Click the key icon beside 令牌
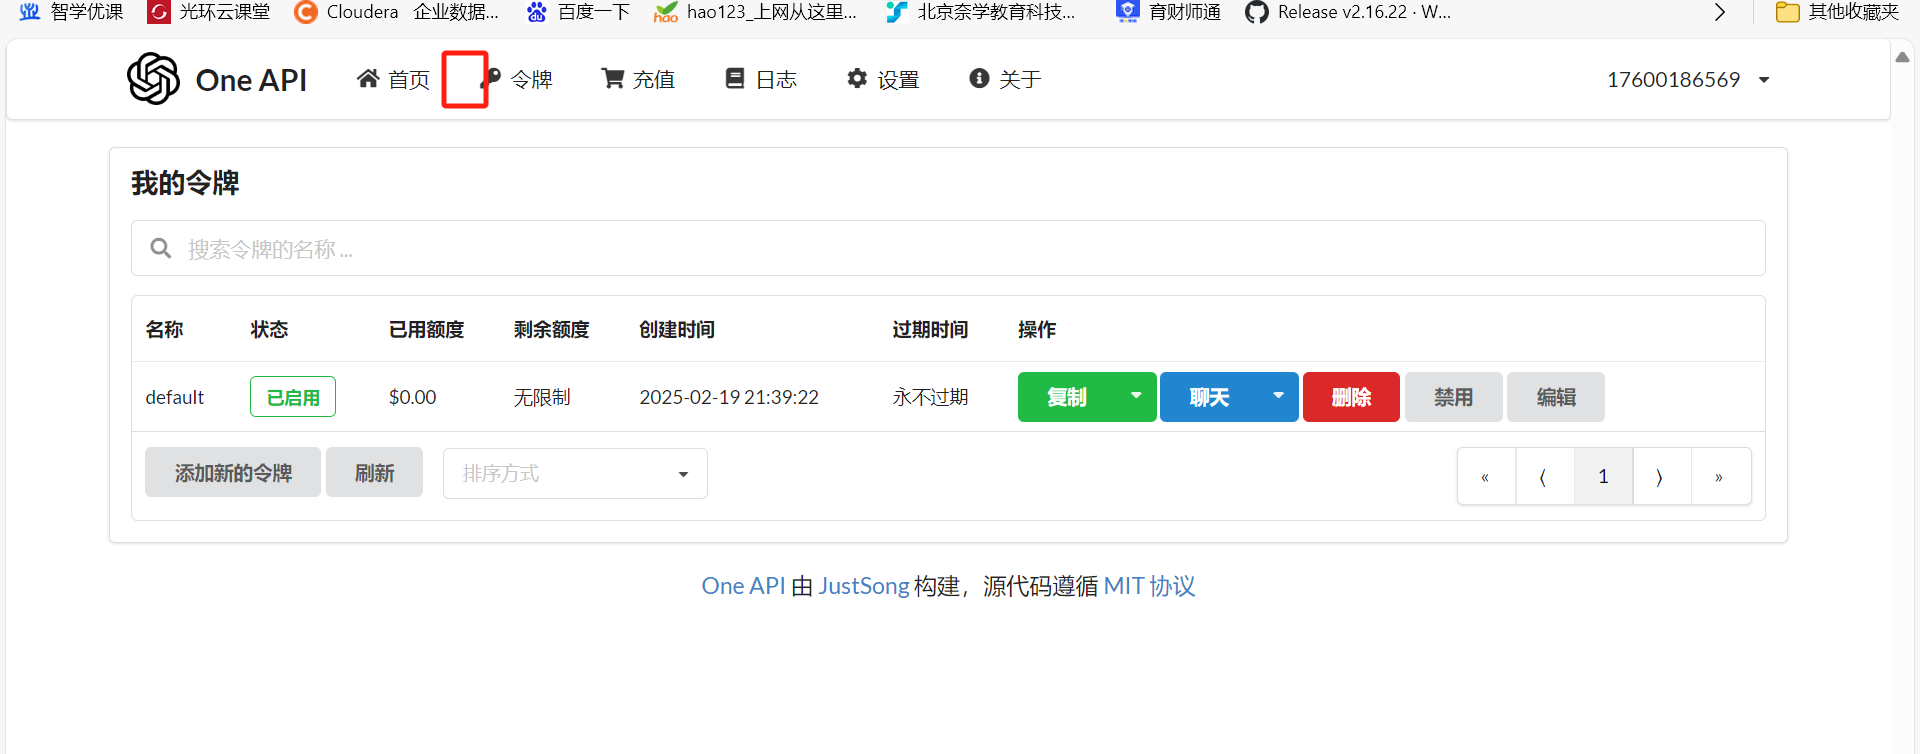This screenshot has width=1920, height=754. pyautogui.click(x=492, y=78)
